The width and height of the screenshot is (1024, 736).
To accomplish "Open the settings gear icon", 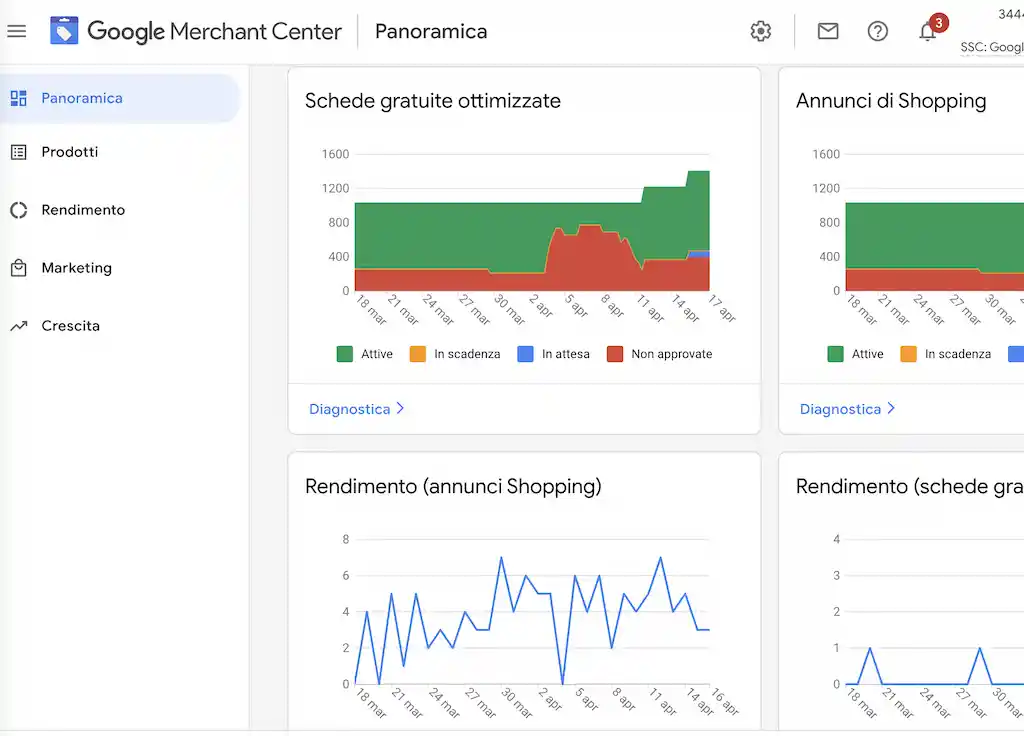I will pyautogui.click(x=760, y=31).
